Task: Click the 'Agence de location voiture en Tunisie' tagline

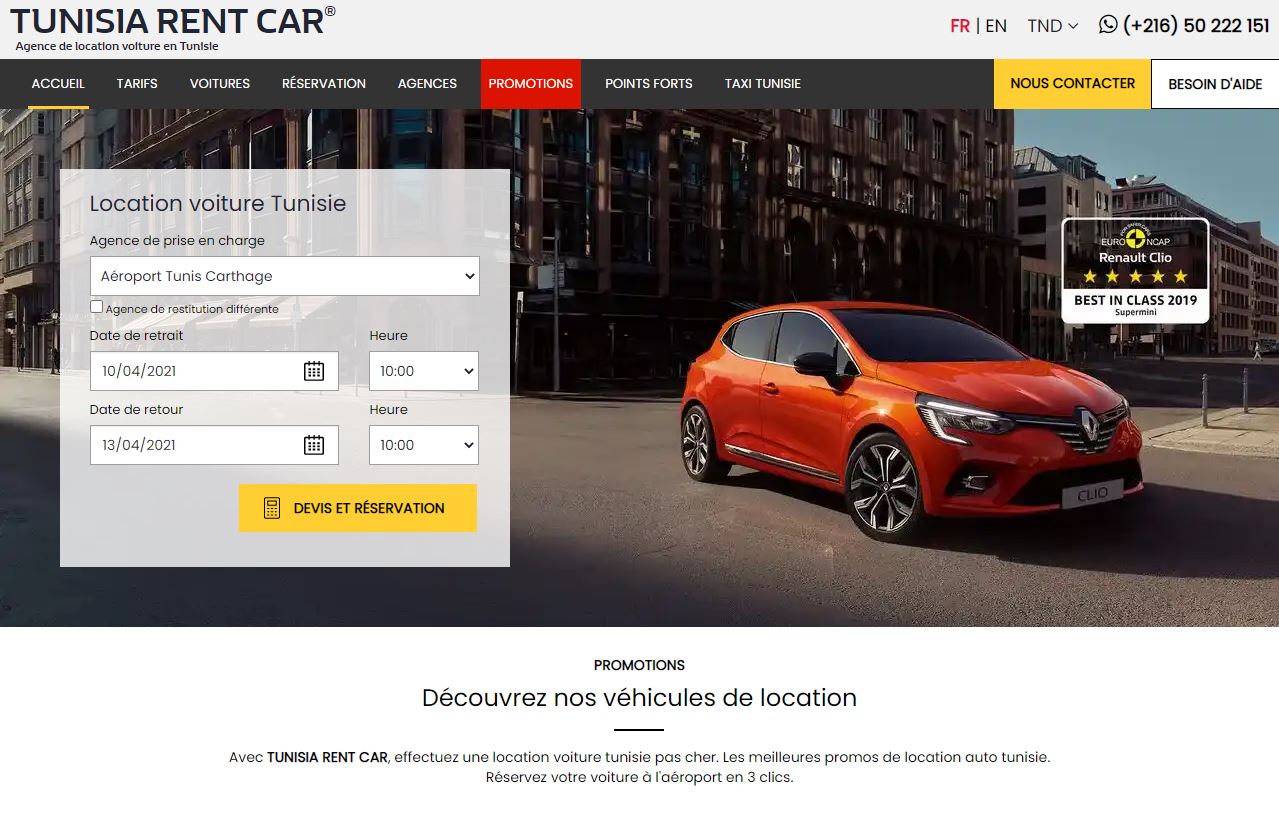Action: 117,46
